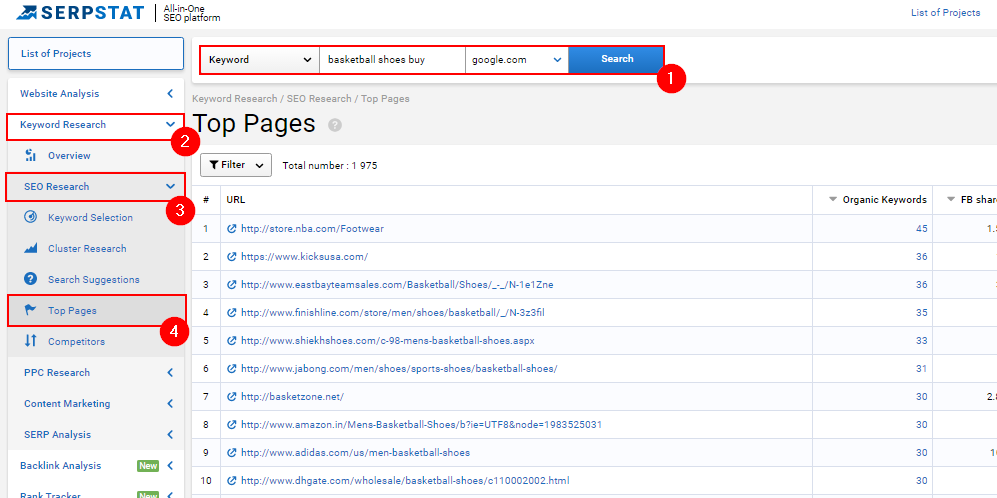This screenshot has height=498, width=997.
Task: Click the Keyword Selection target icon
Action: 31,218
